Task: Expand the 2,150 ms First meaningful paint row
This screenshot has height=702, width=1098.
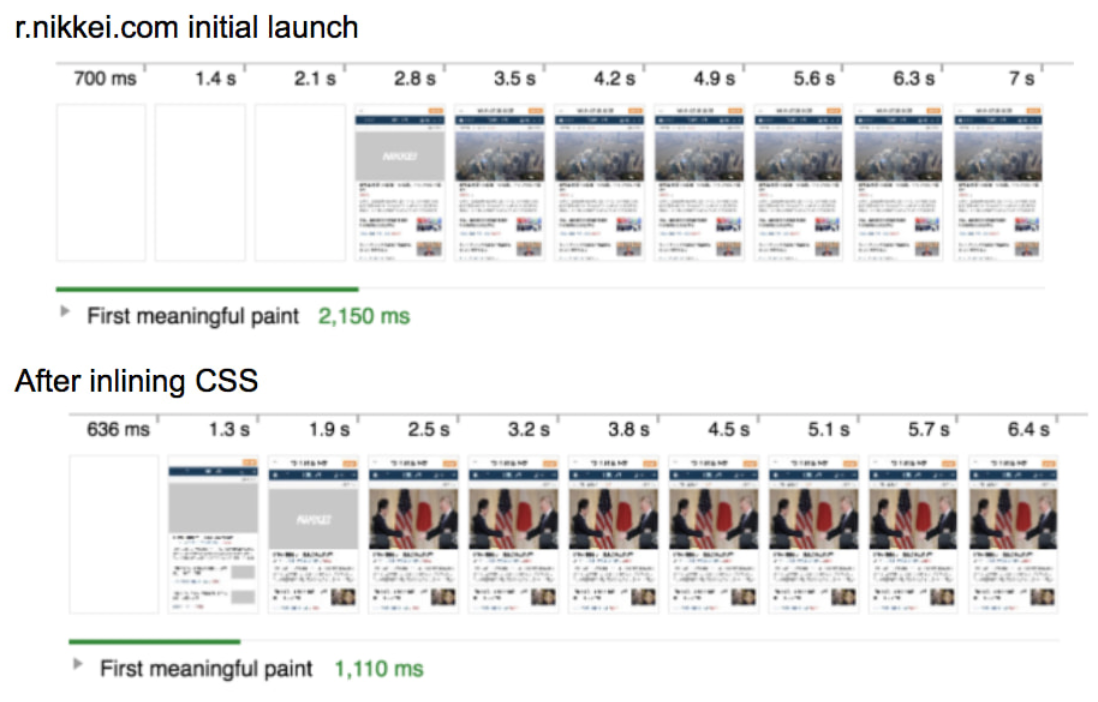Action: tap(66, 312)
